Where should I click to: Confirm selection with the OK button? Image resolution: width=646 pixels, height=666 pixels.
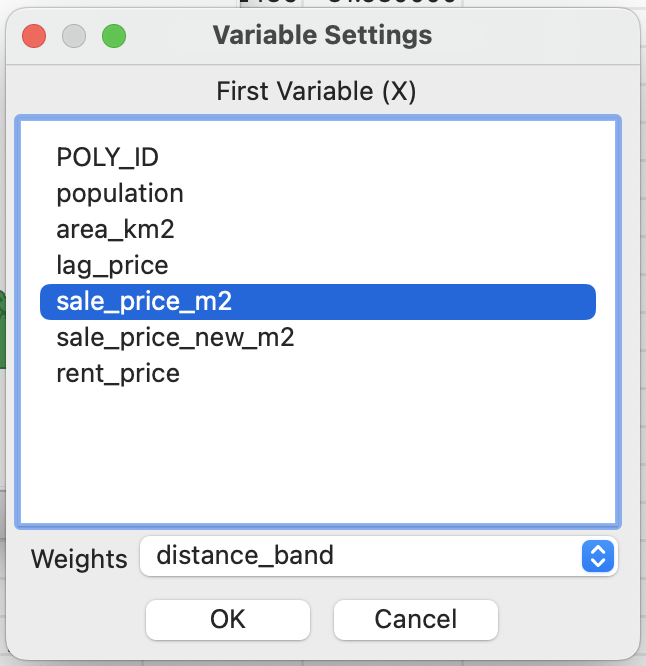click(x=228, y=619)
